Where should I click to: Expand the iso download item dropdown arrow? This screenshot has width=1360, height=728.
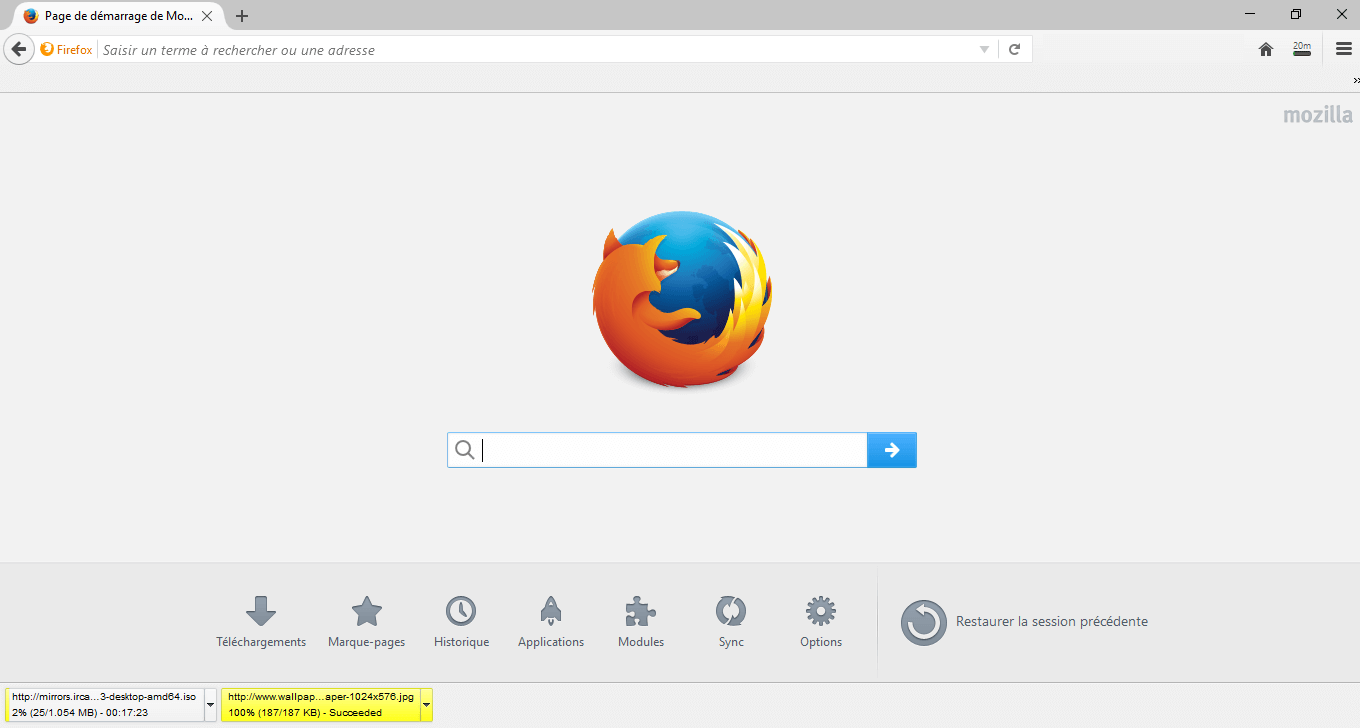210,704
